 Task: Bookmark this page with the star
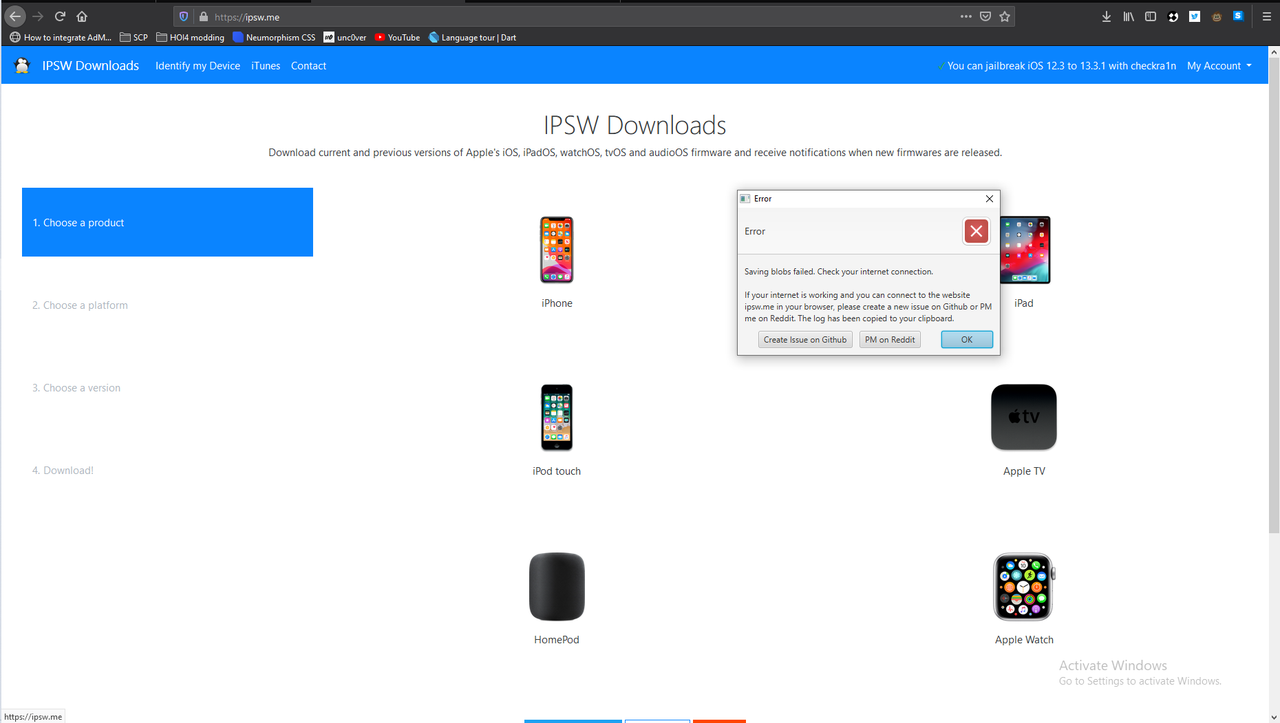coord(1005,16)
